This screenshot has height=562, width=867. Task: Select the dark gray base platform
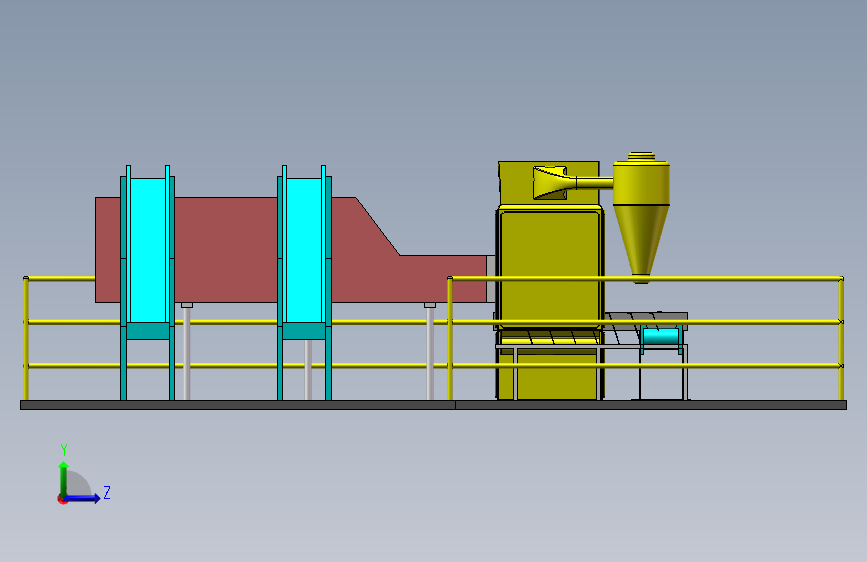[434, 405]
